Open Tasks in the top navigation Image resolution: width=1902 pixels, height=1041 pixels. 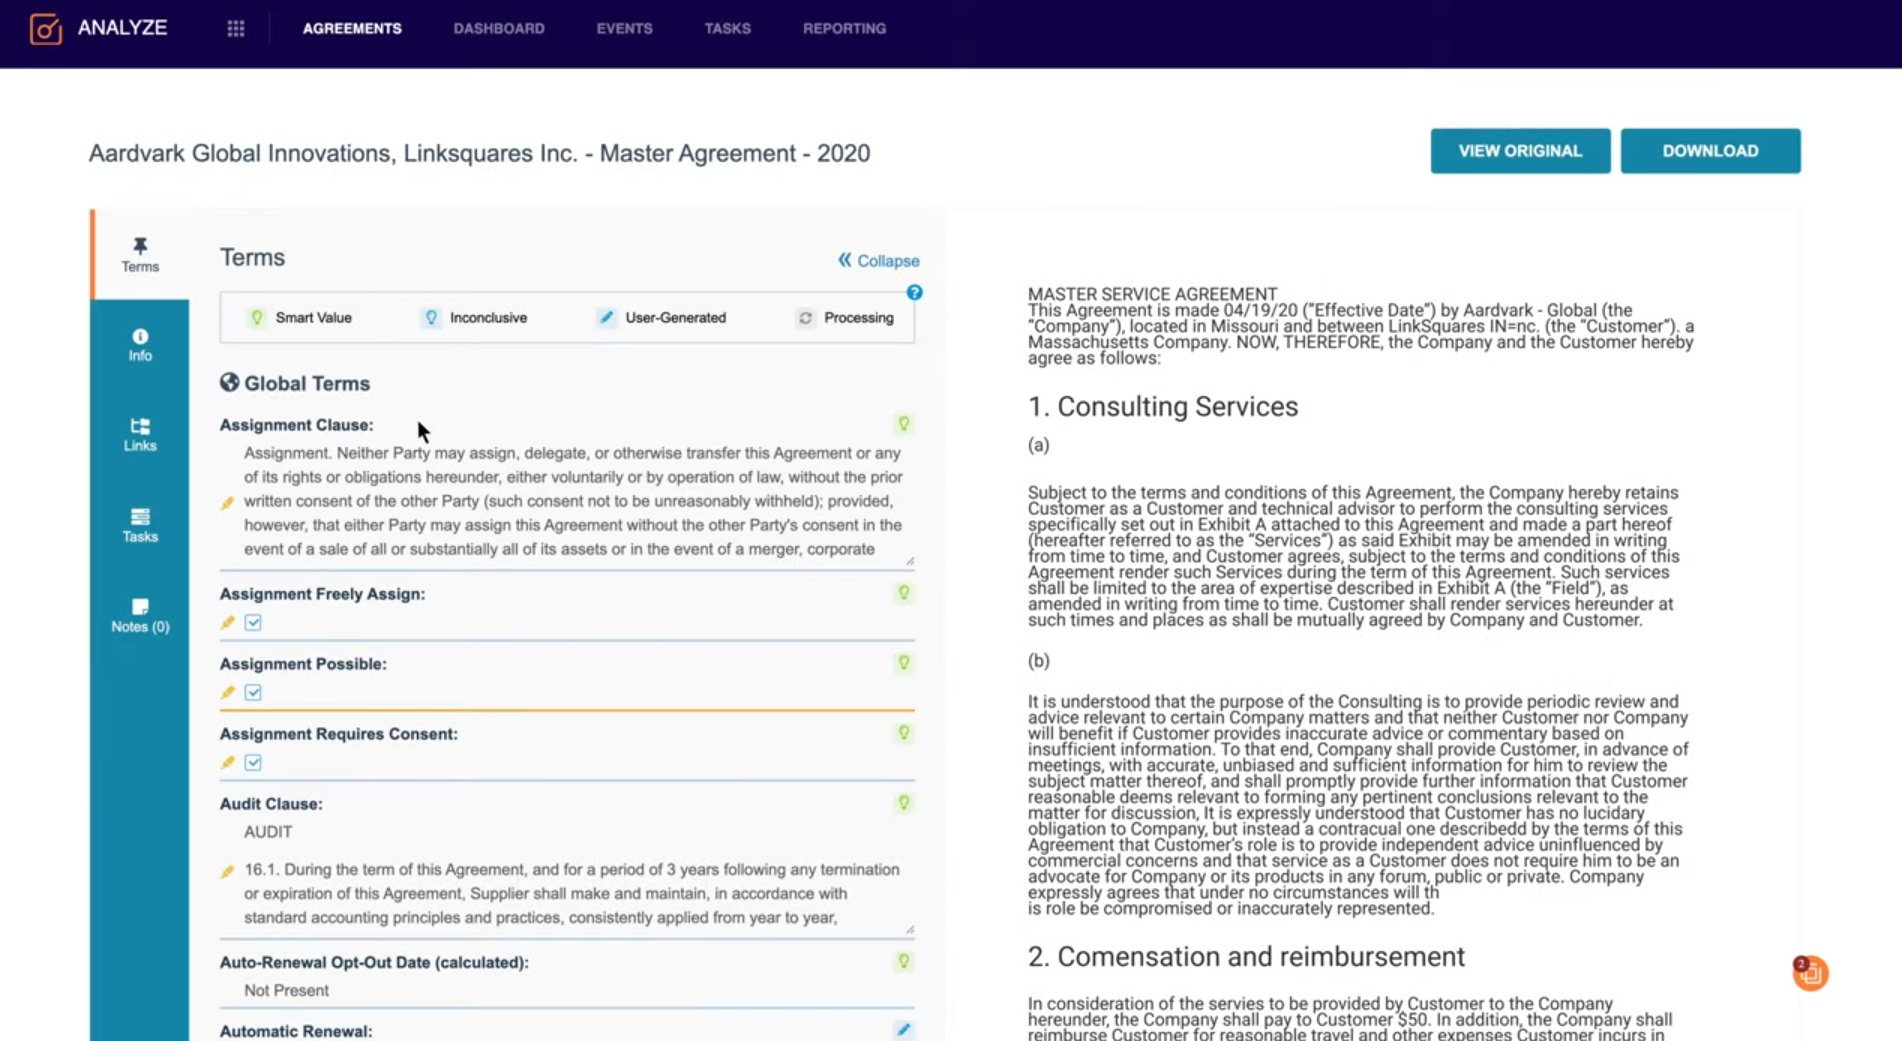pos(728,29)
